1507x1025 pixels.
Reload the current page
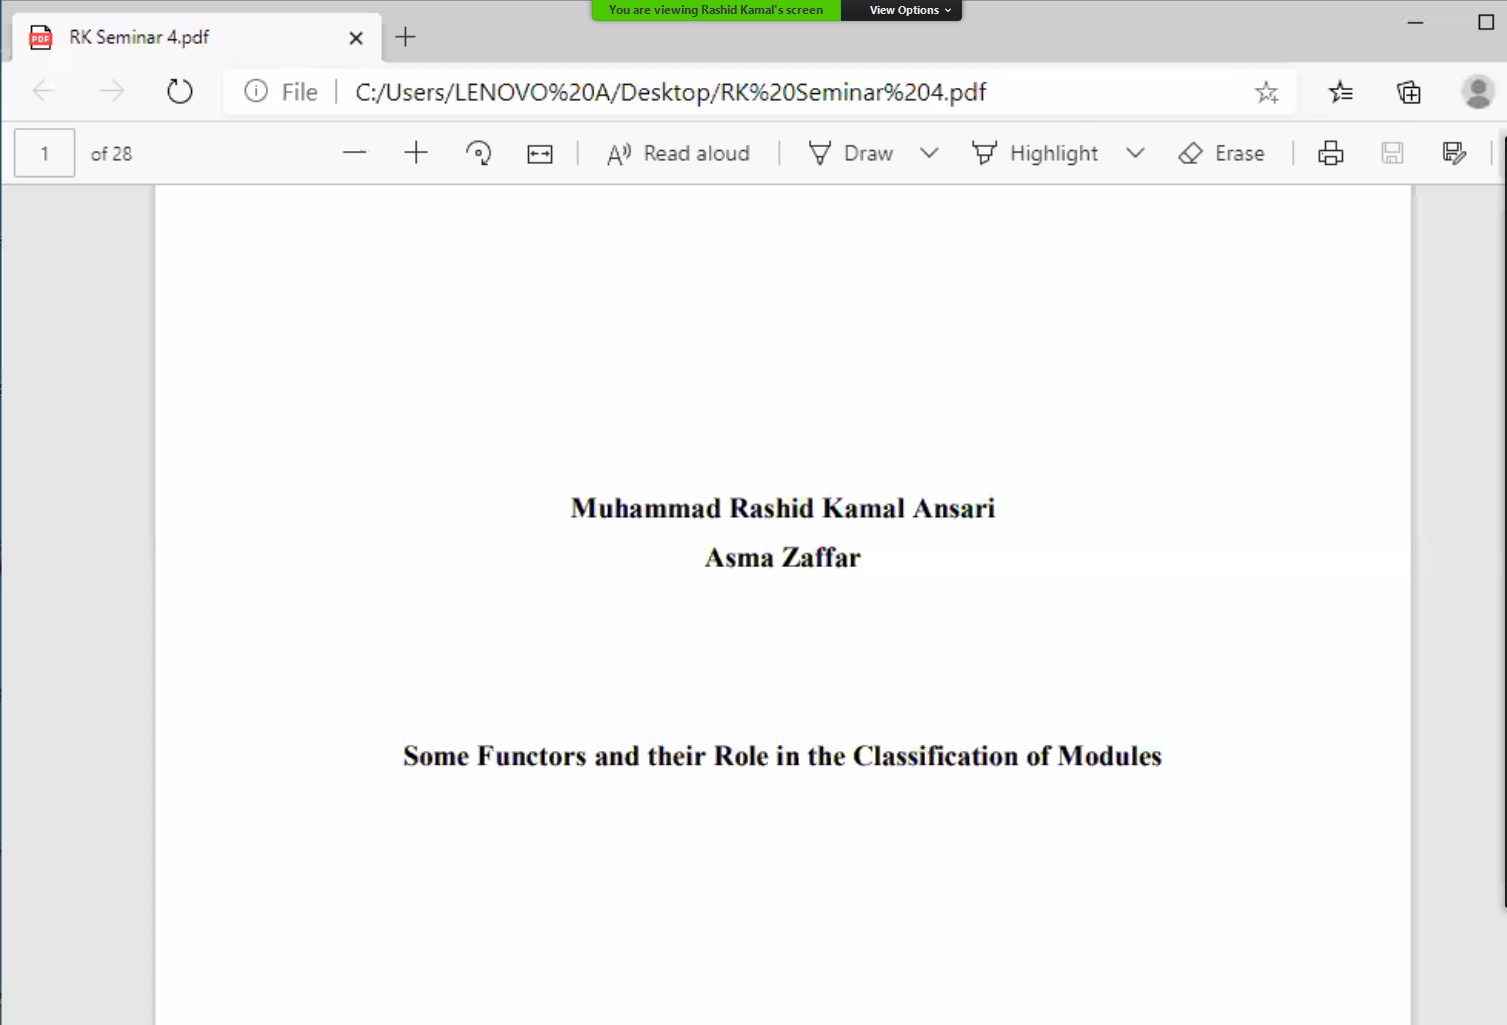pos(180,92)
